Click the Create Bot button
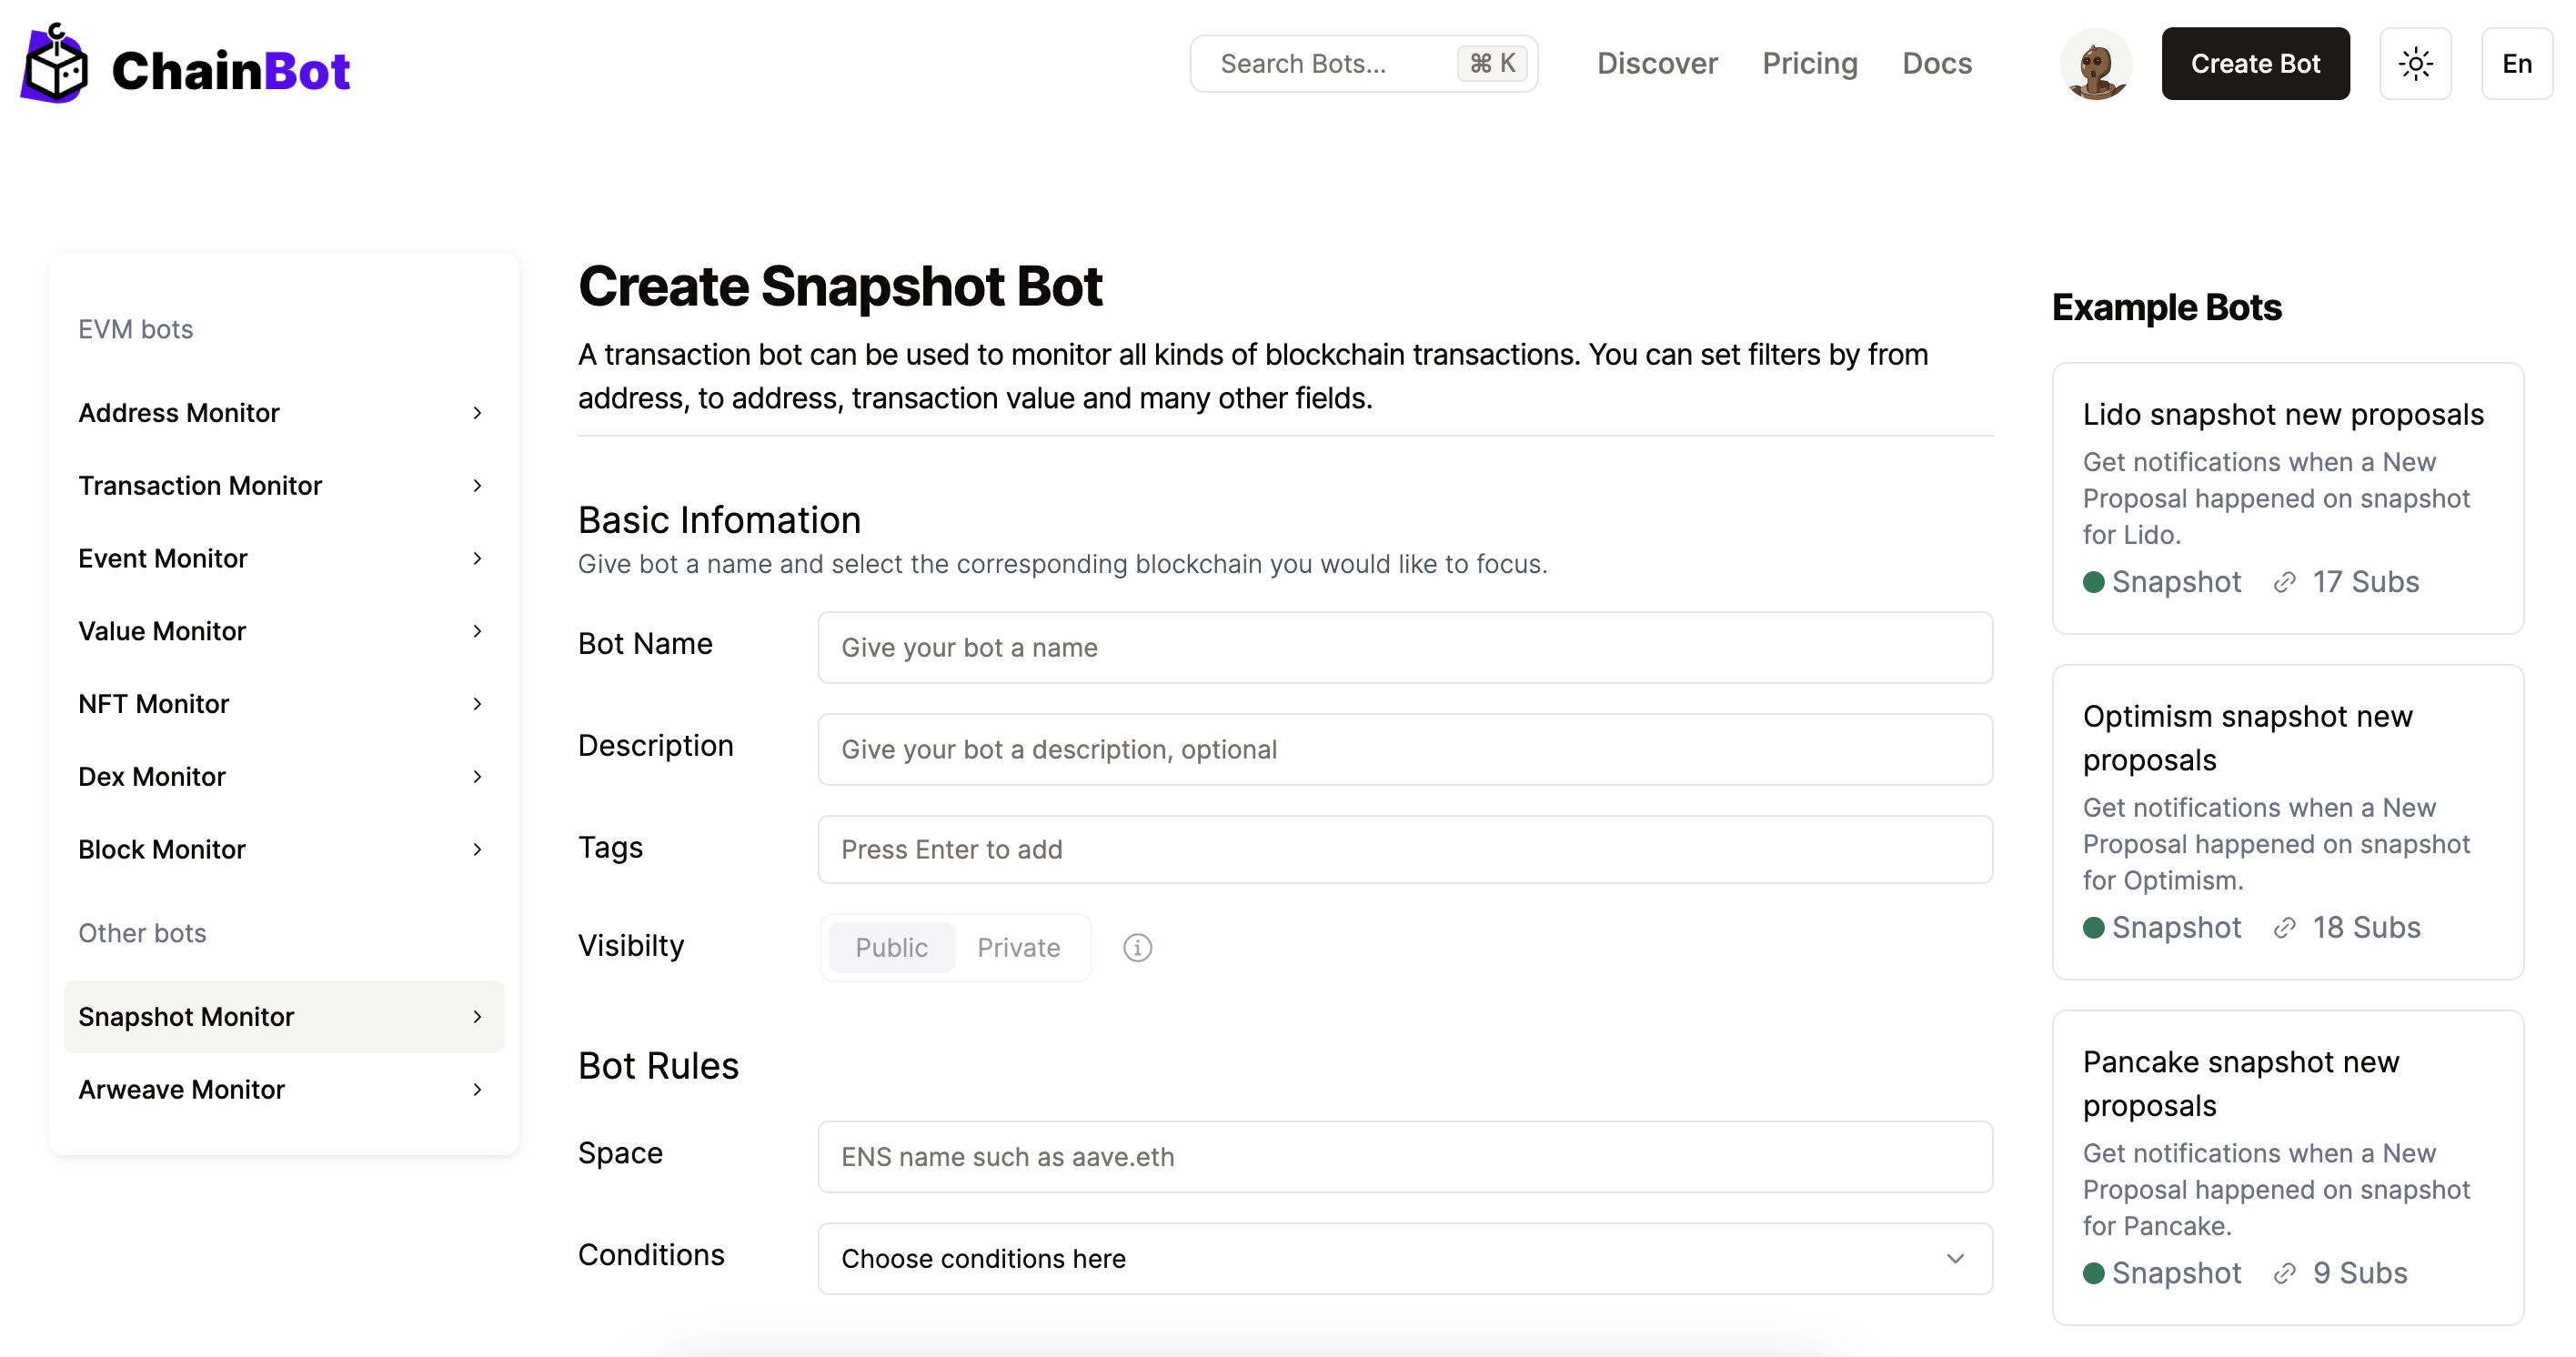 pos(2254,64)
